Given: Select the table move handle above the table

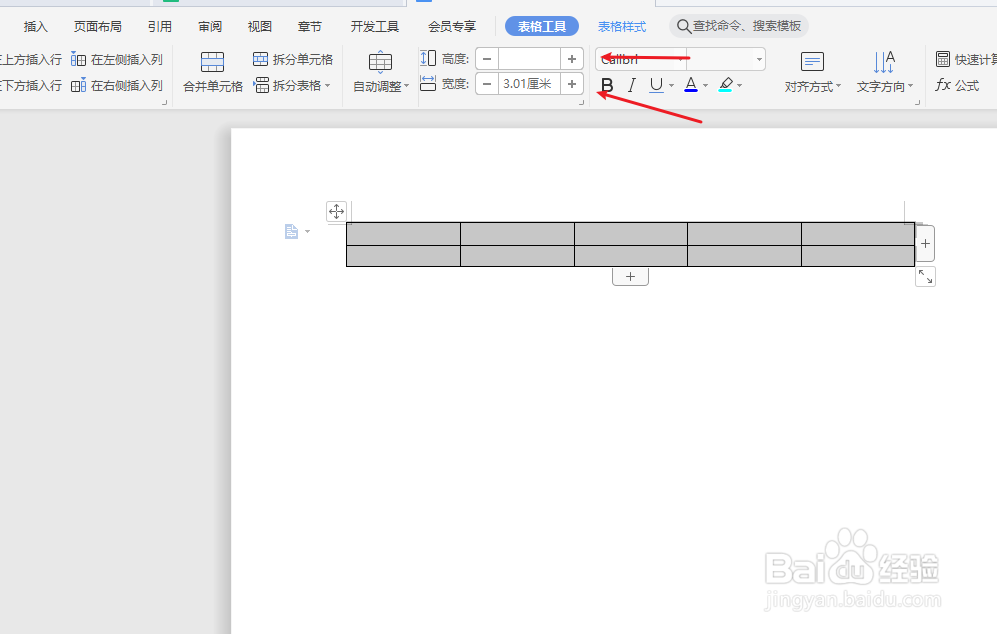Looking at the screenshot, I should (337, 211).
